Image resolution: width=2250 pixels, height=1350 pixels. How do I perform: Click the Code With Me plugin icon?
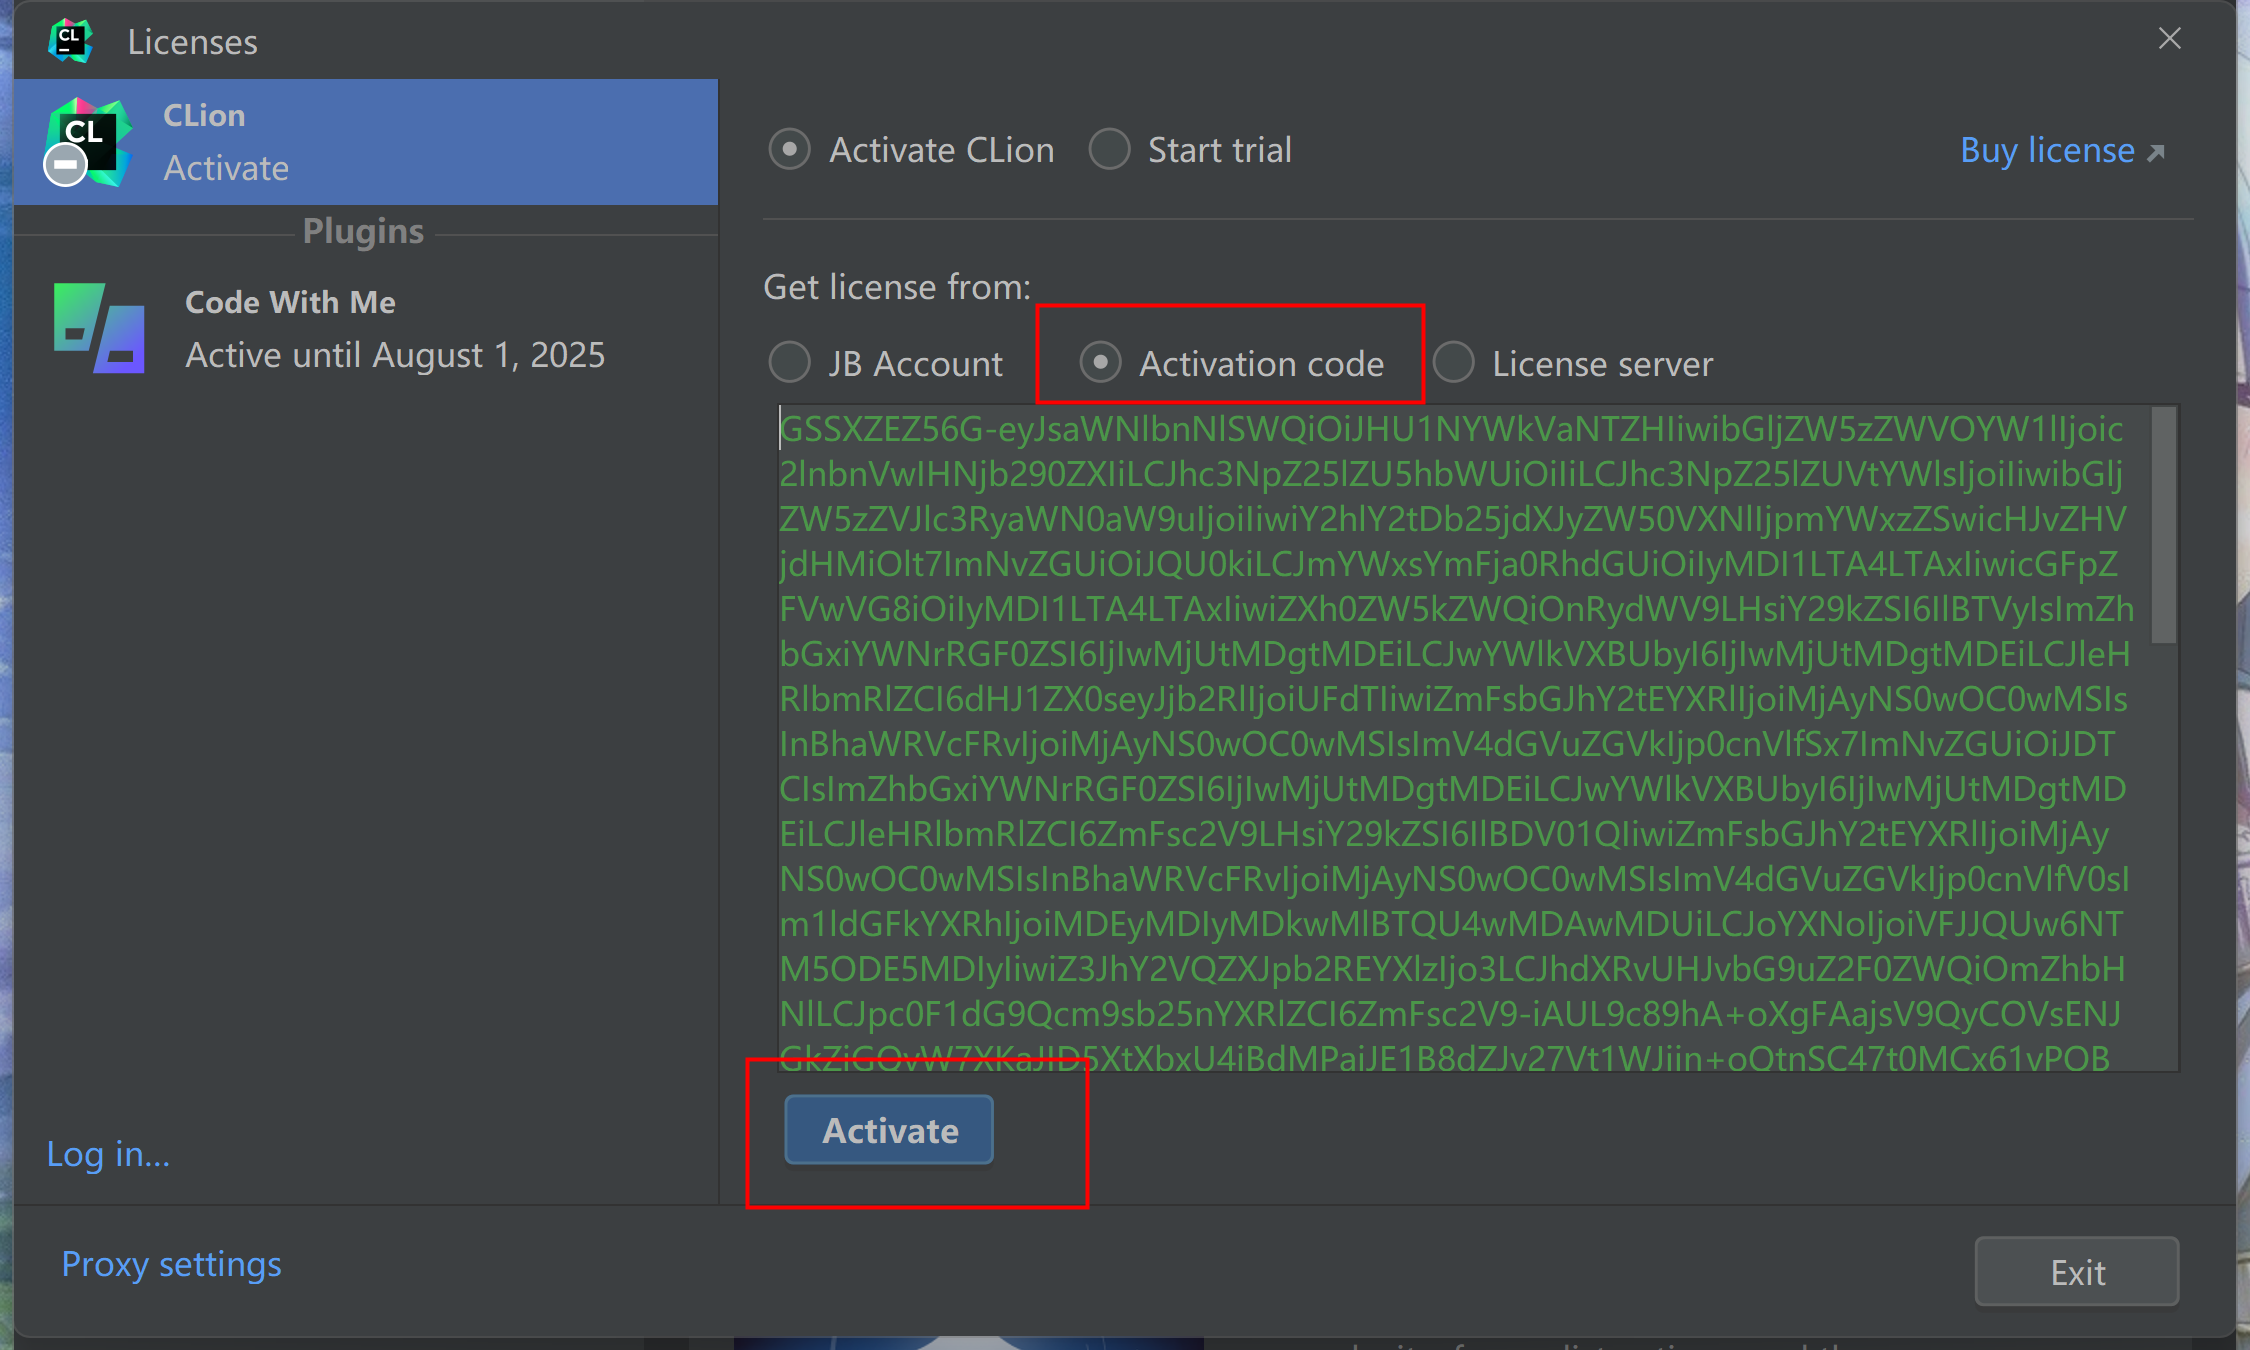[99, 328]
